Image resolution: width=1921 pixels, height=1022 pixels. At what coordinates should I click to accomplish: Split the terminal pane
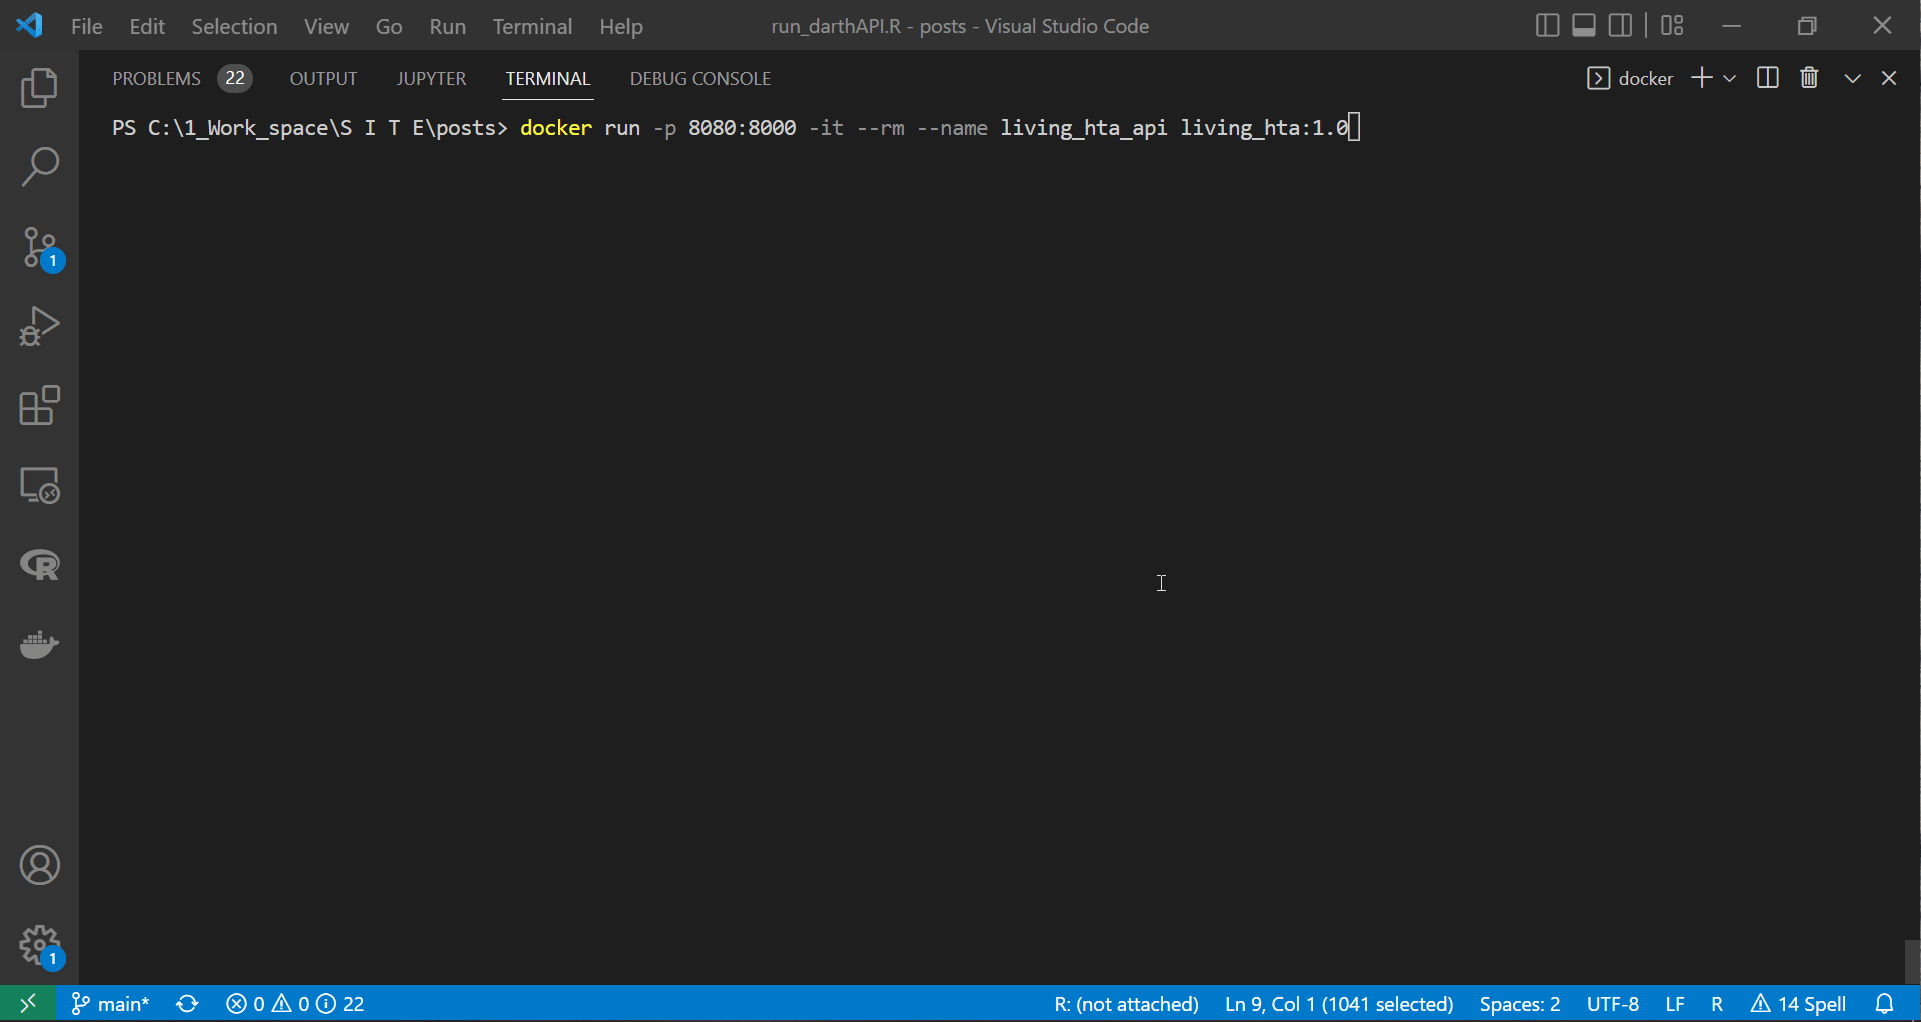(x=1767, y=78)
